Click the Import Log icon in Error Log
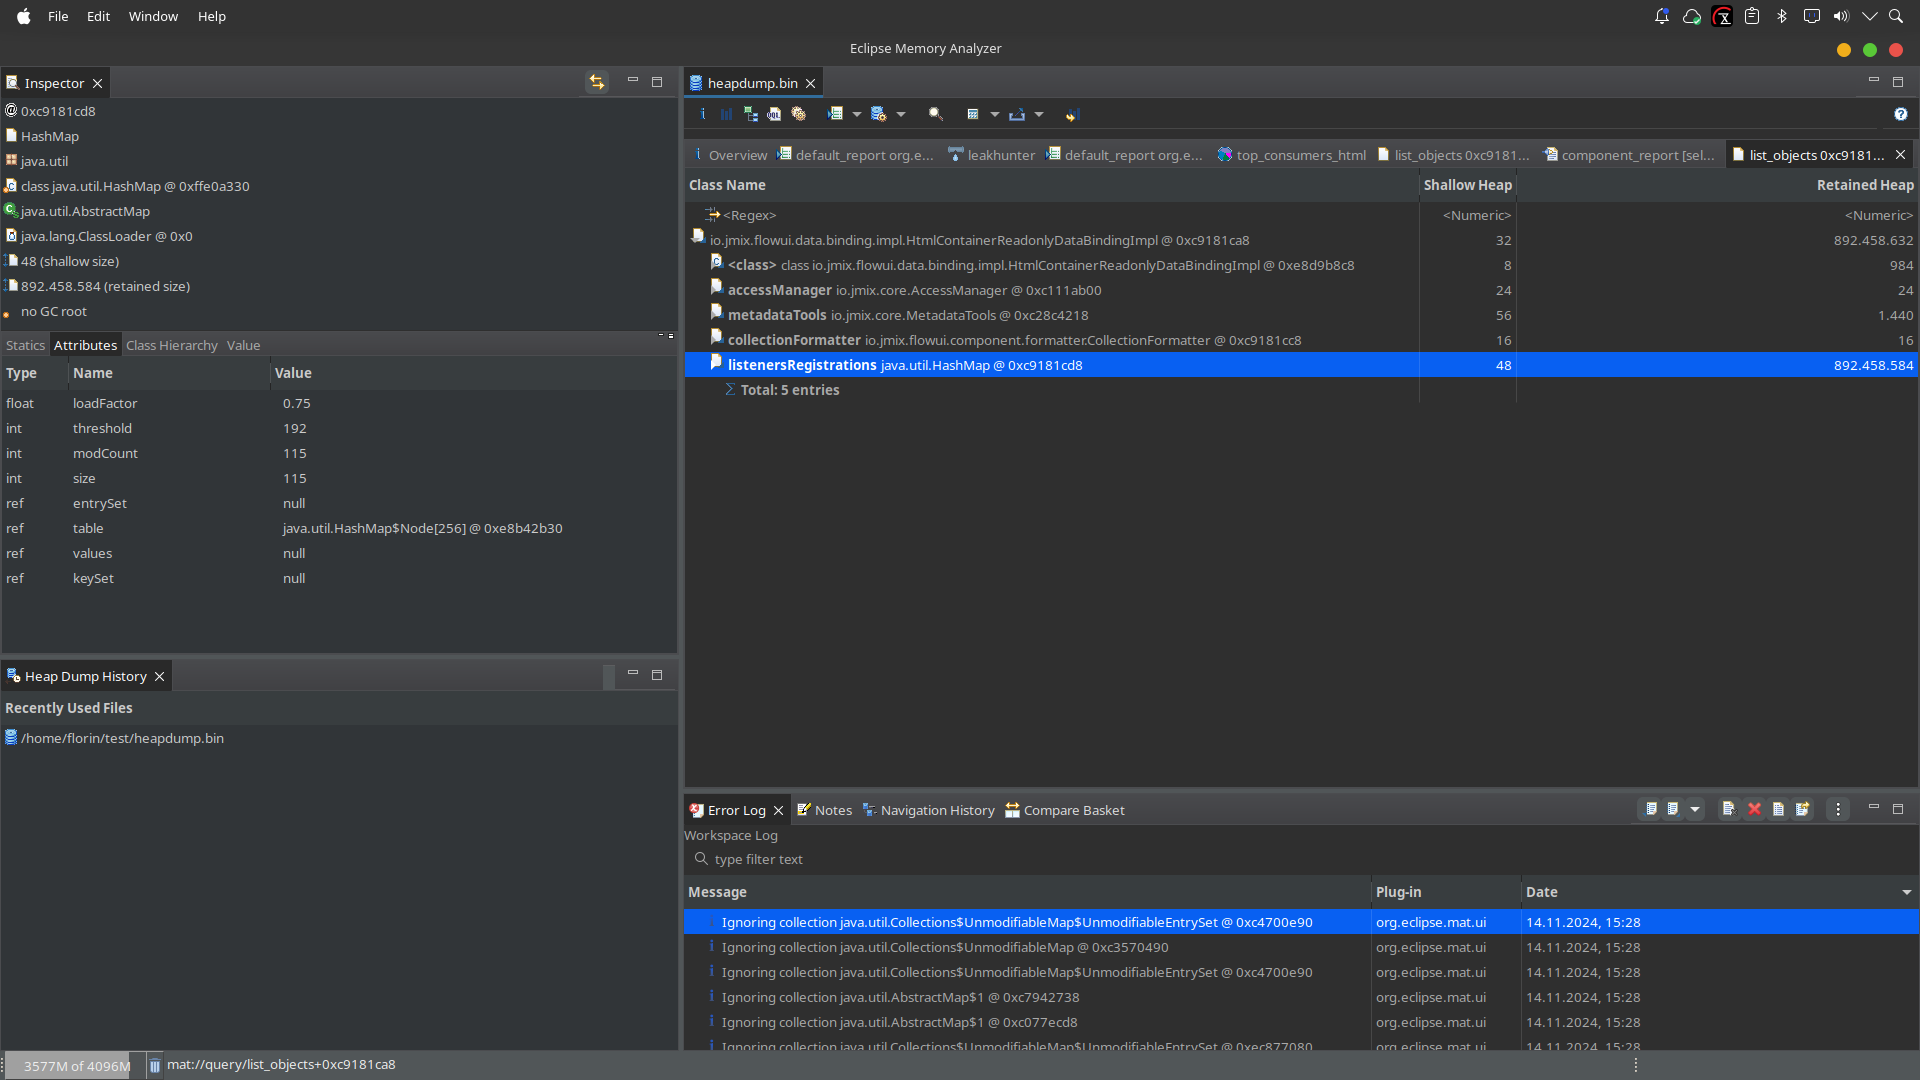1920x1080 pixels. tap(1673, 809)
